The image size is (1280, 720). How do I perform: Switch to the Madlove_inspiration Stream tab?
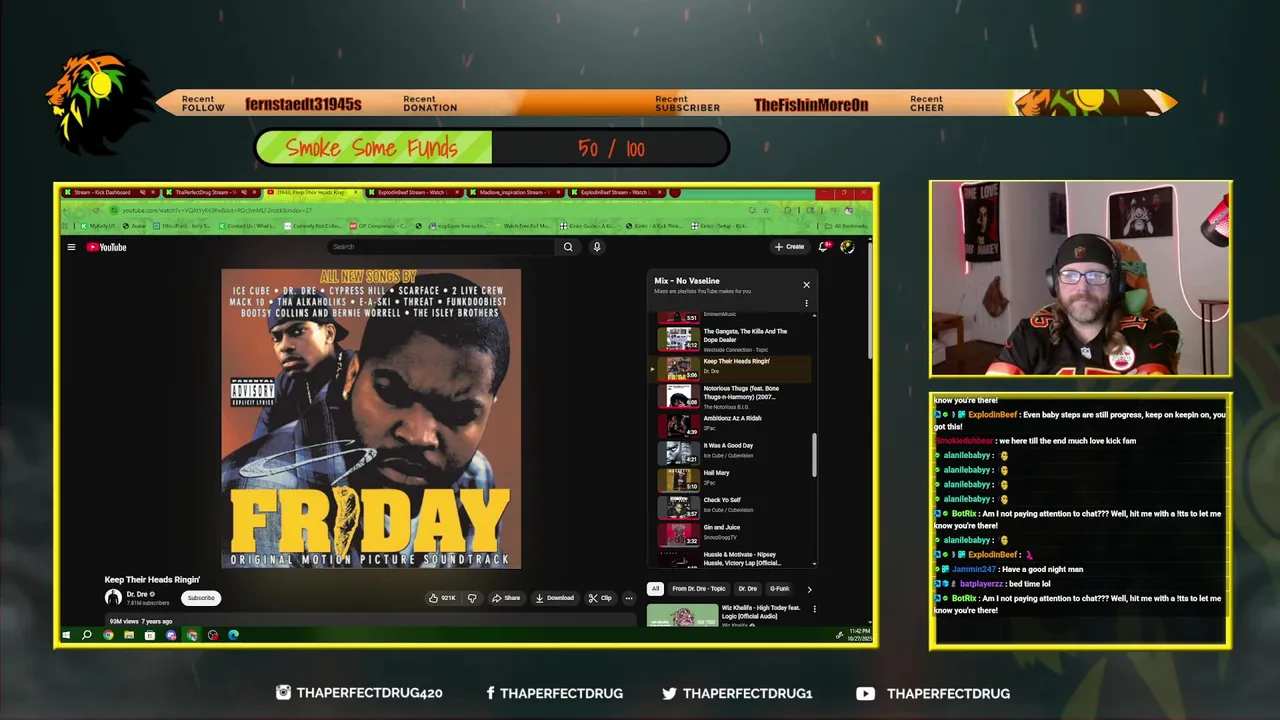click(x=516, y=192)
